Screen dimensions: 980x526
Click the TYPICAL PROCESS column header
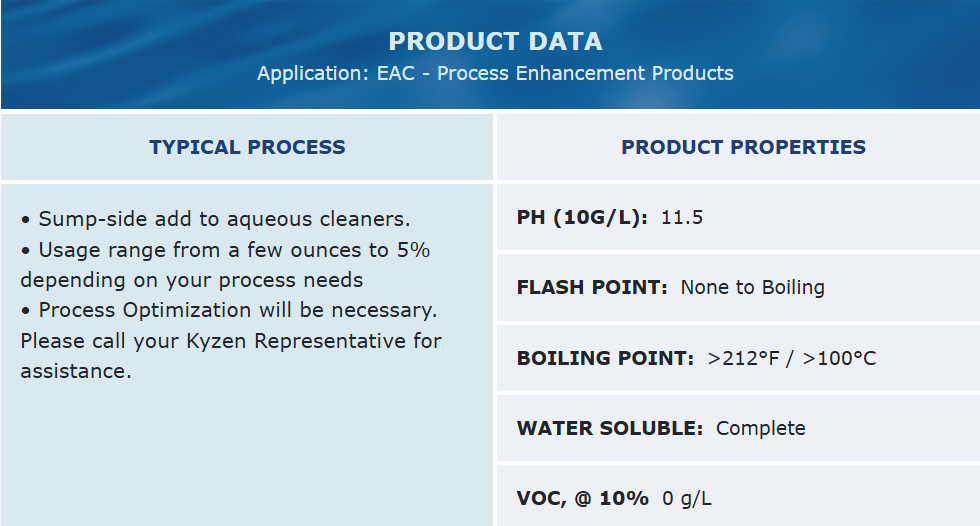coord(247,147)
